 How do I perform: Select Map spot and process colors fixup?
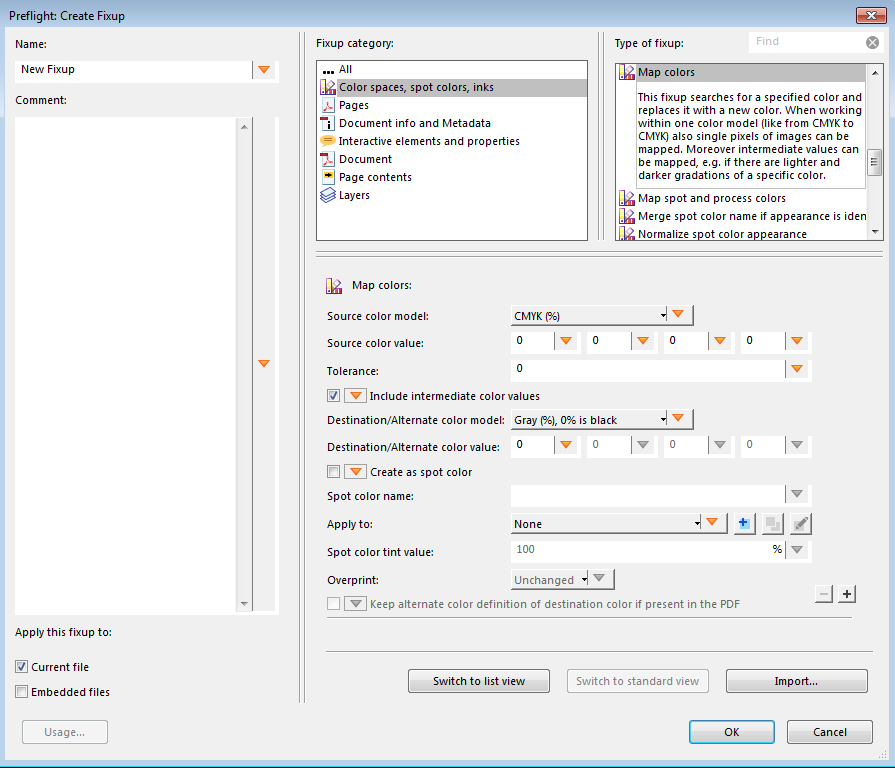pos(712,198)
